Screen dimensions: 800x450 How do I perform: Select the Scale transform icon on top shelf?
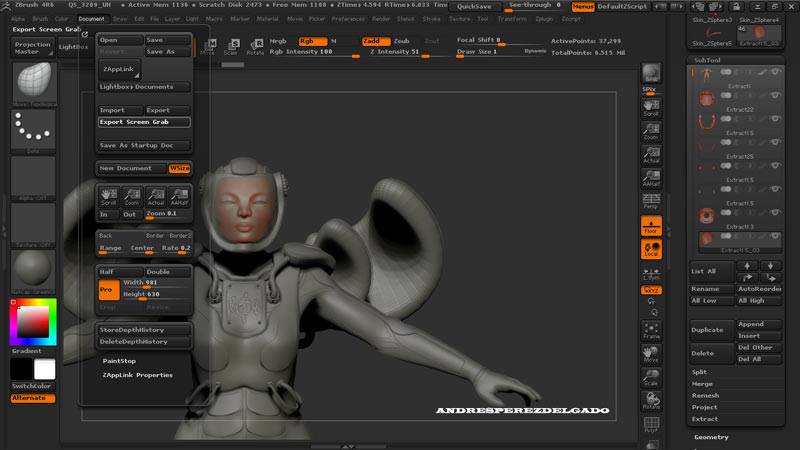pos(231,46)
